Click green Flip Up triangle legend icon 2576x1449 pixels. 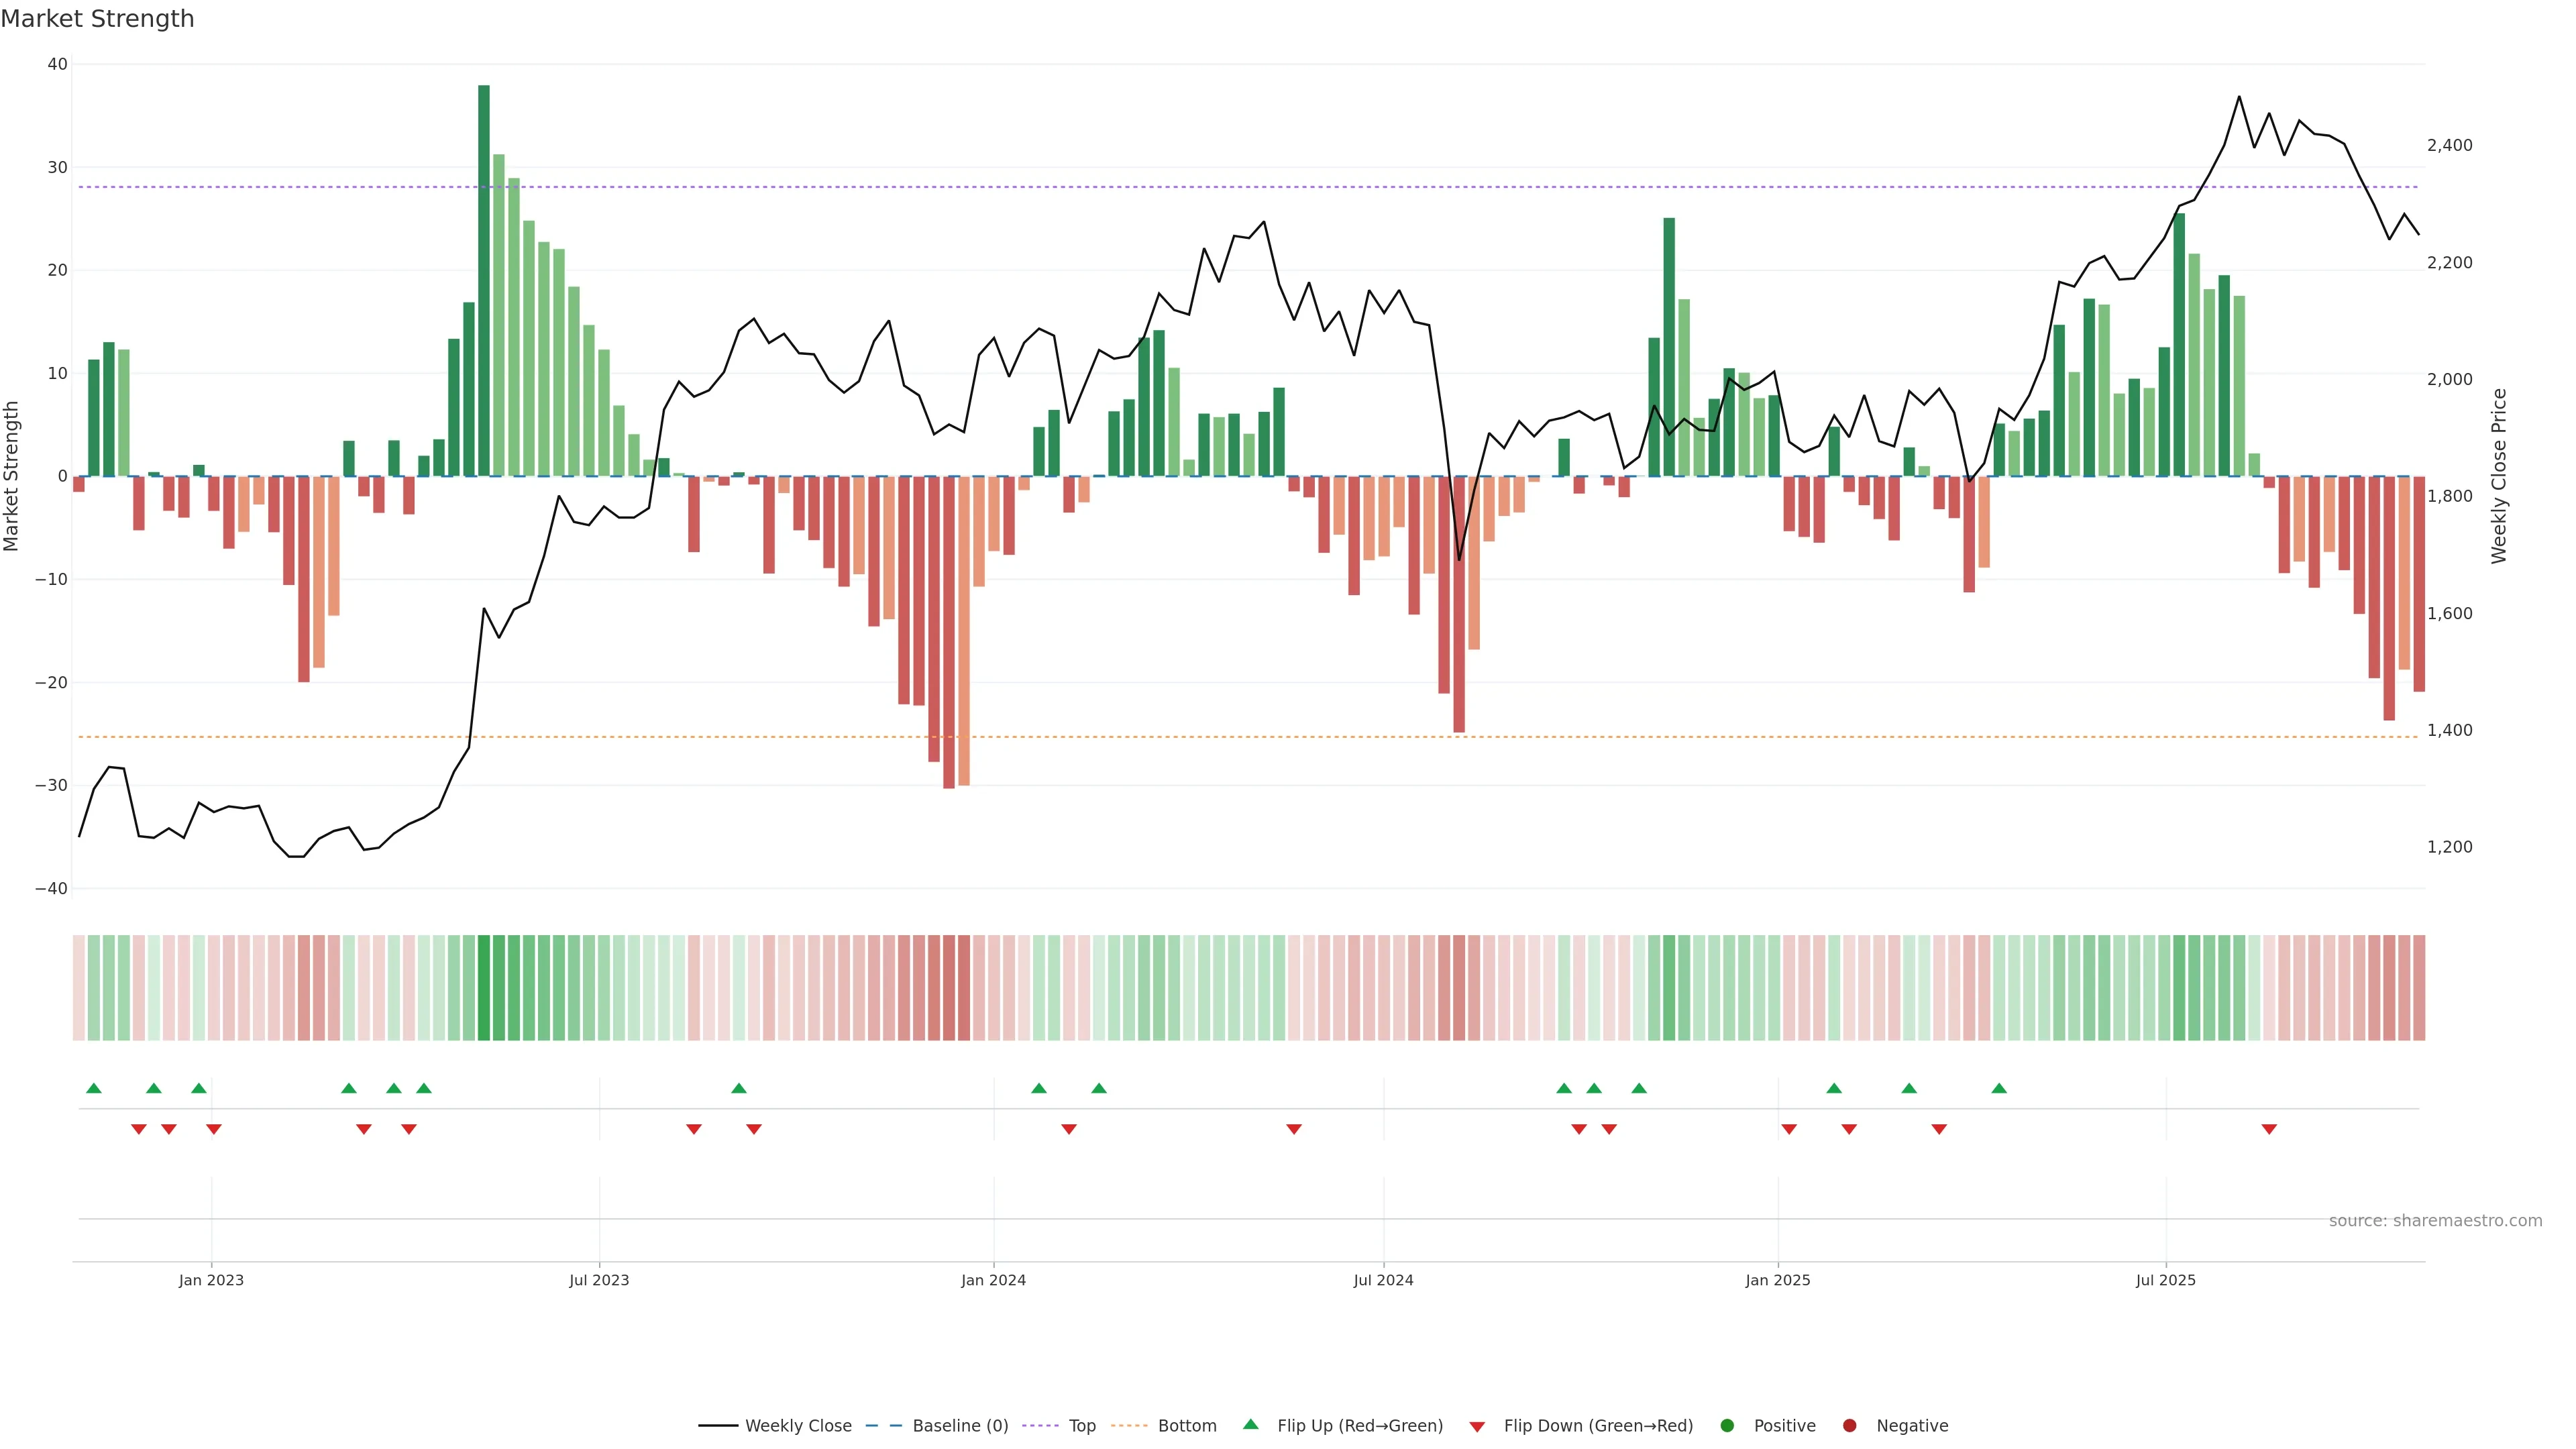coord(1250,1424)
